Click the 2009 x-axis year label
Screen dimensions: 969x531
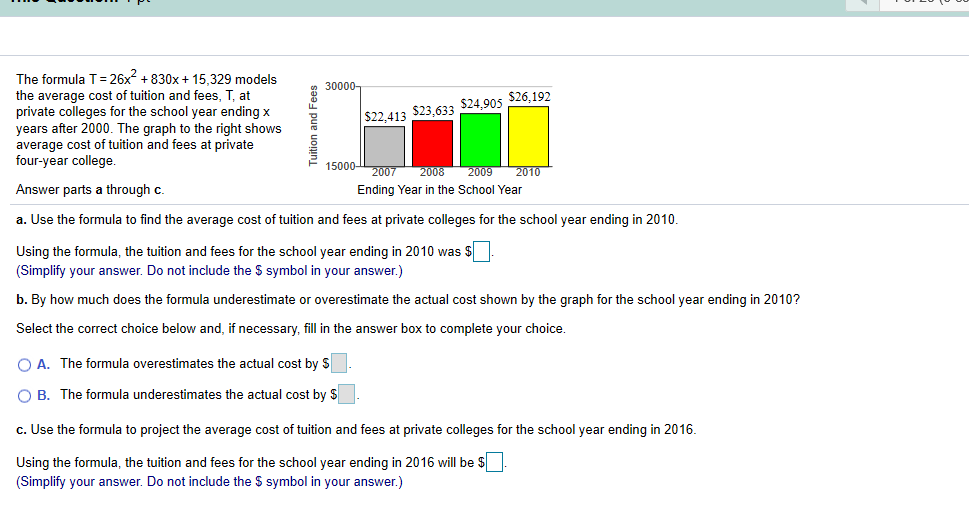(480, 172)
